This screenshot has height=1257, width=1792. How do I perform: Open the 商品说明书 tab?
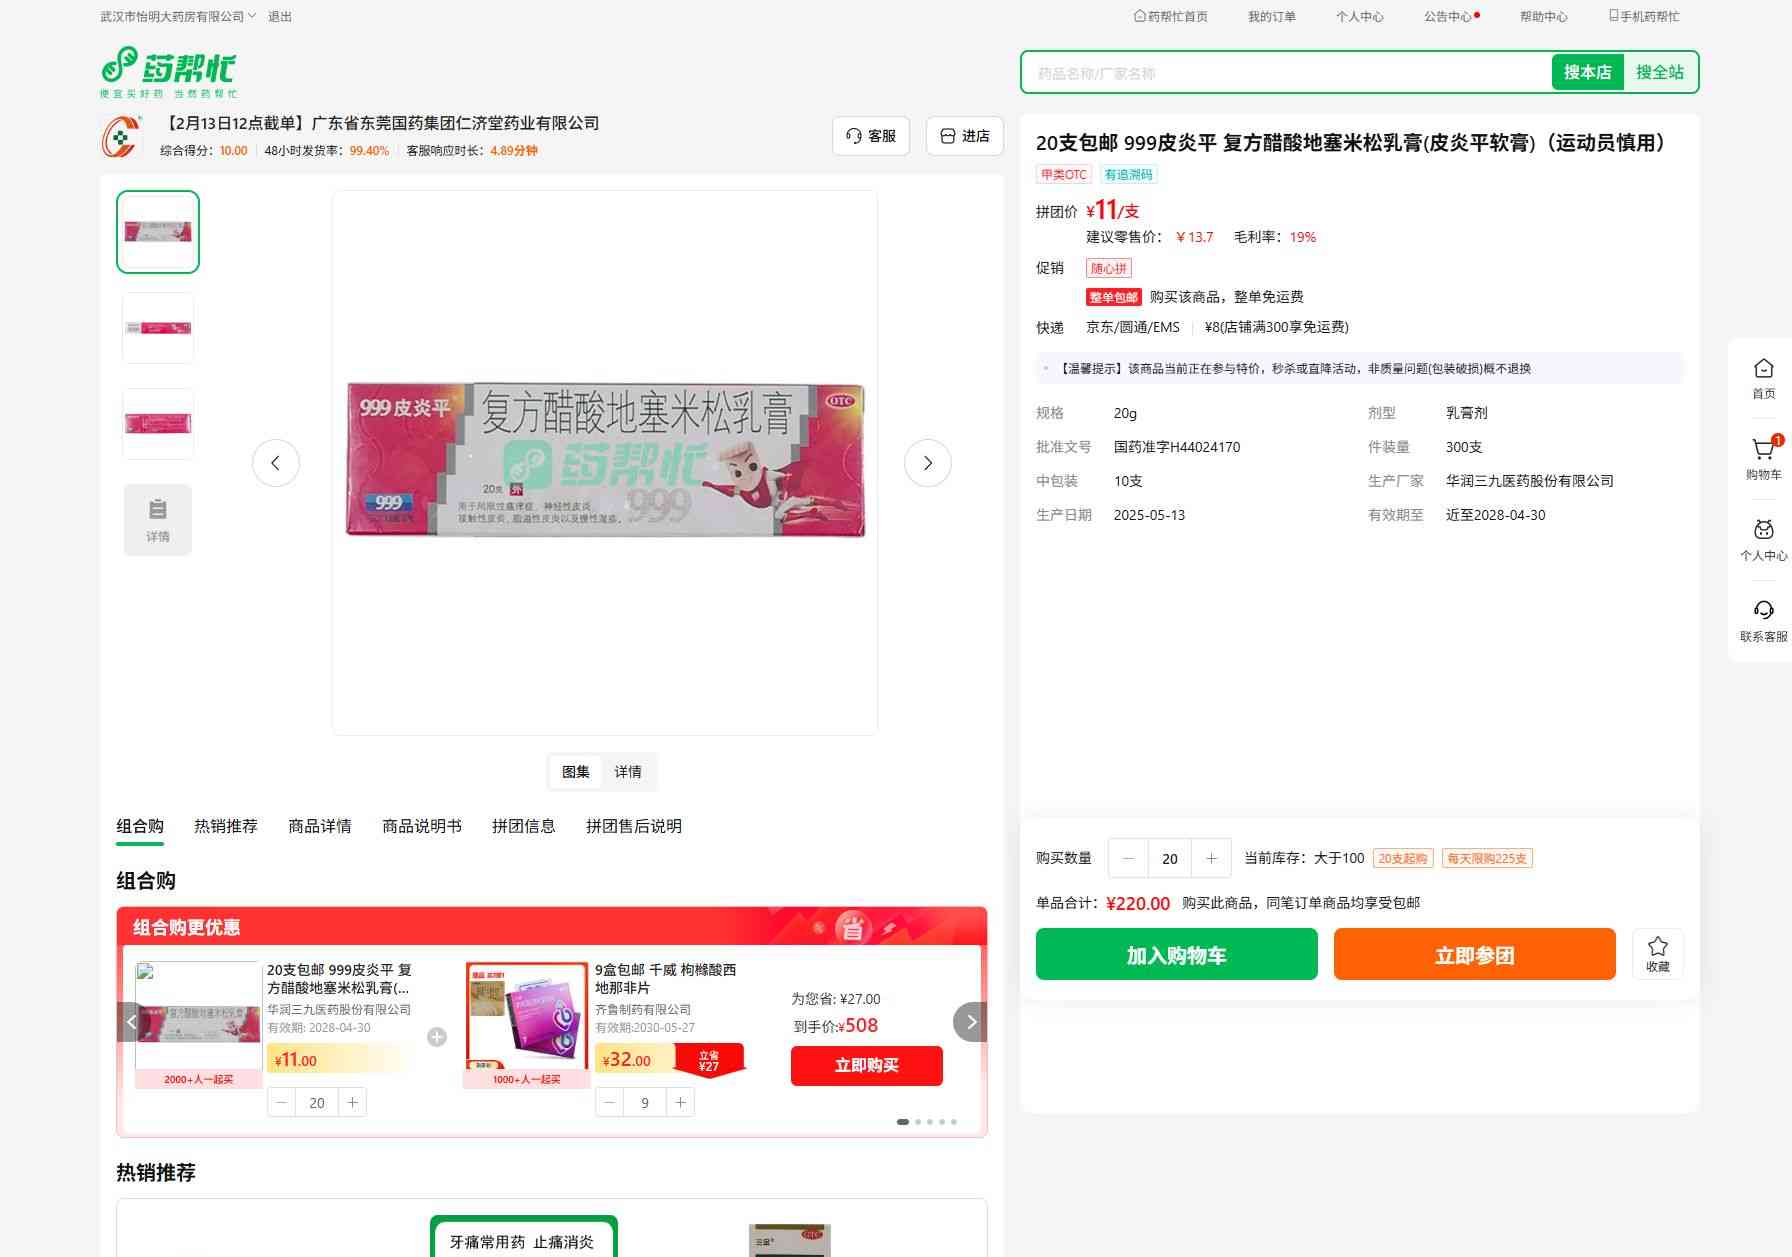tap(422, 826)
